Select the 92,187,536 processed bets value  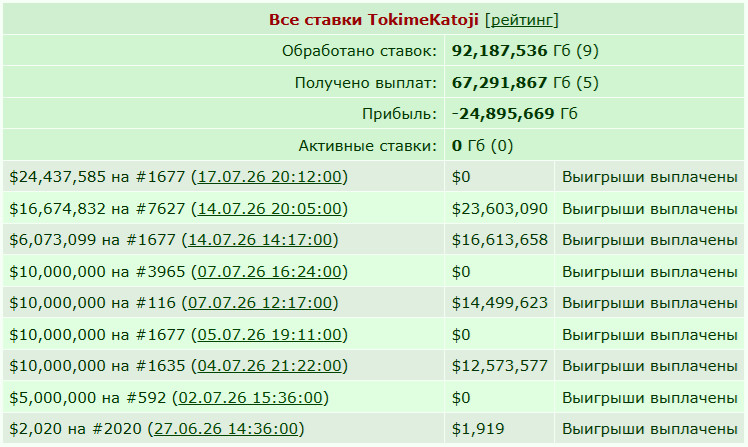tap(499, 51)
